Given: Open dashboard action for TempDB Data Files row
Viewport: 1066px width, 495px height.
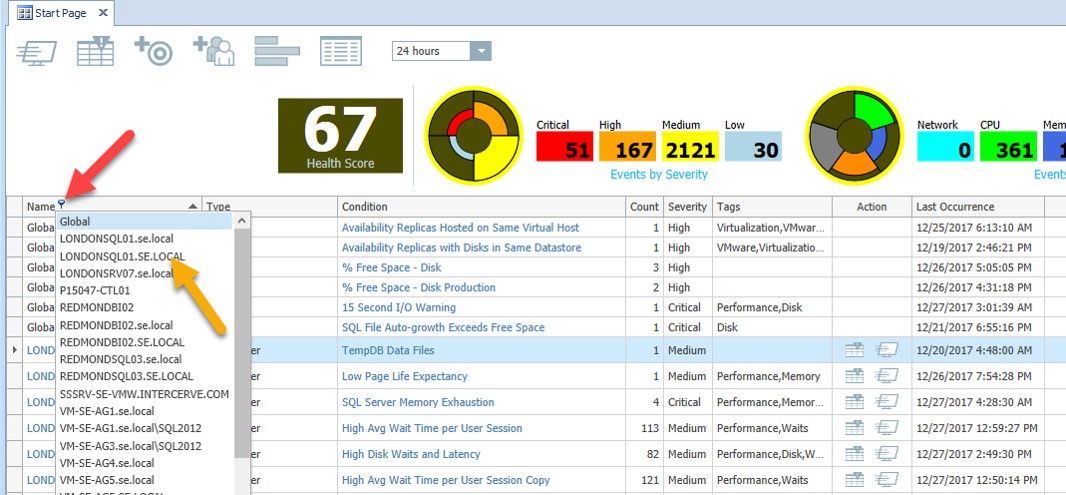Looking at the screenshot, I should click(x=886, y=350).
